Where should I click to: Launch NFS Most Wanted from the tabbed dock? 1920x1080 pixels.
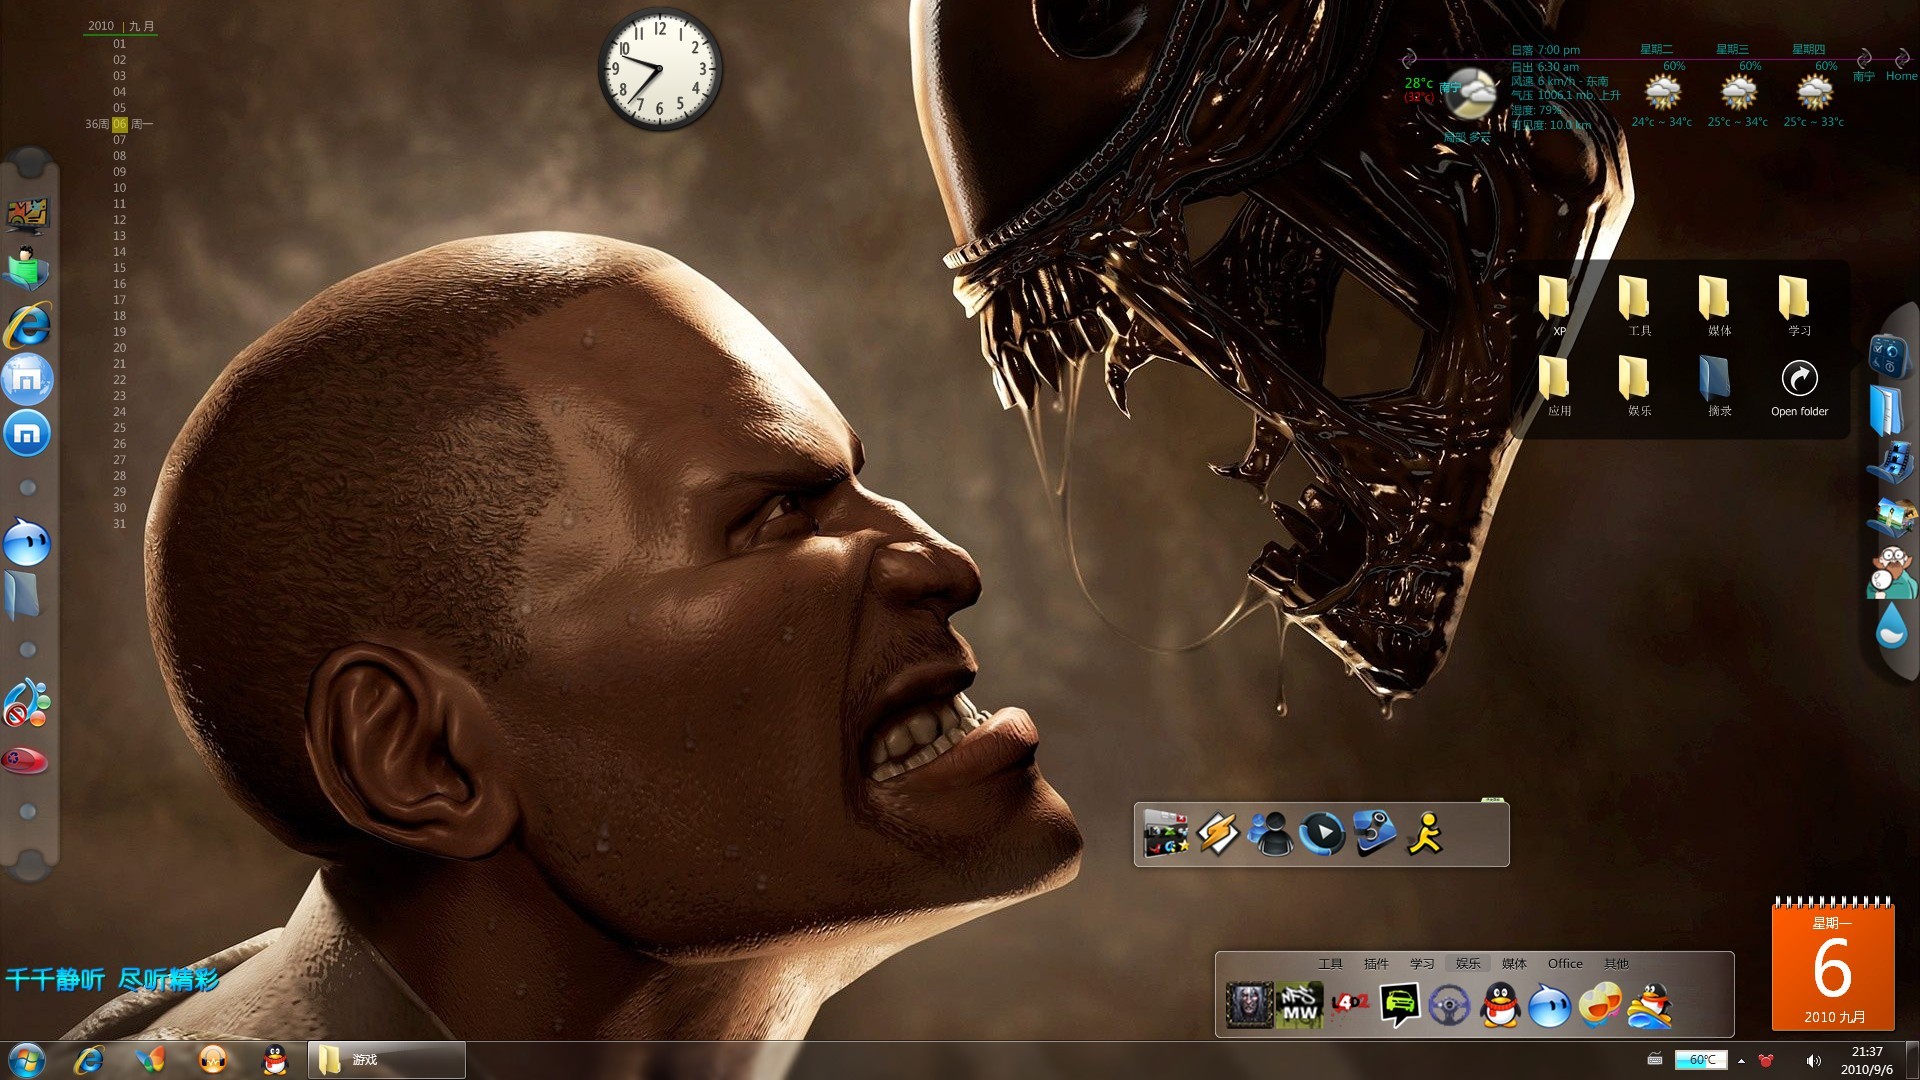pos(1300,1004)
